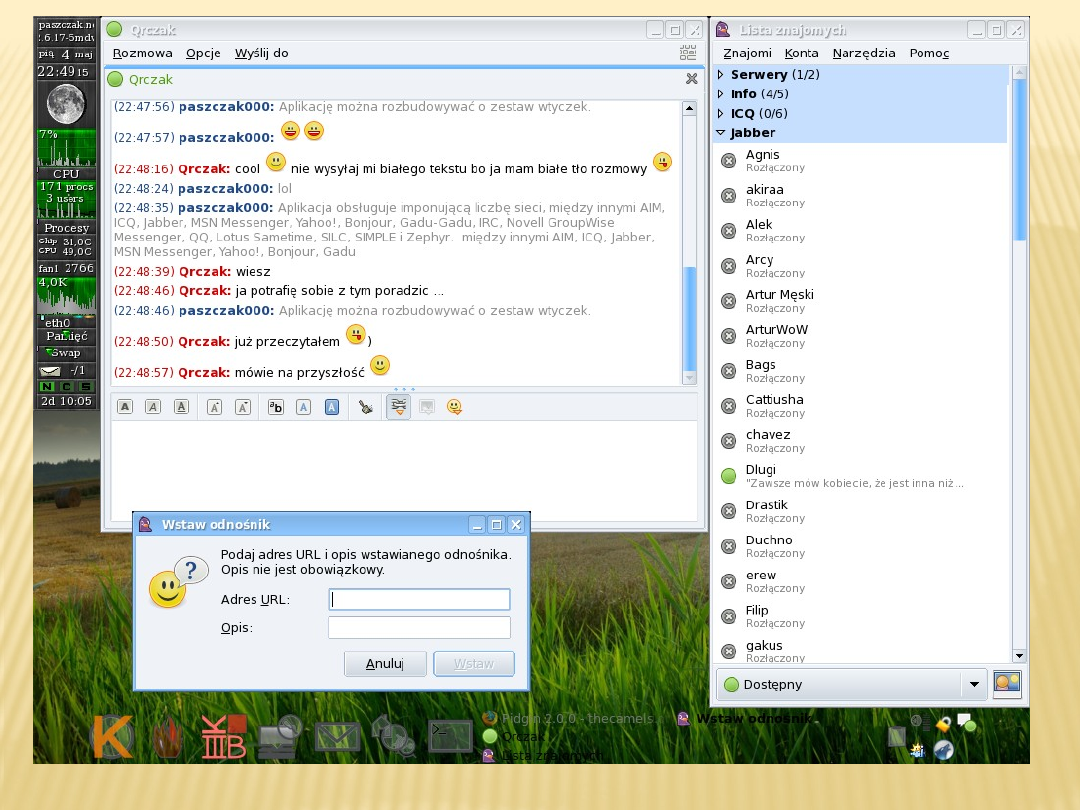Open the Rozmowa menu

[x=142, y=53]
